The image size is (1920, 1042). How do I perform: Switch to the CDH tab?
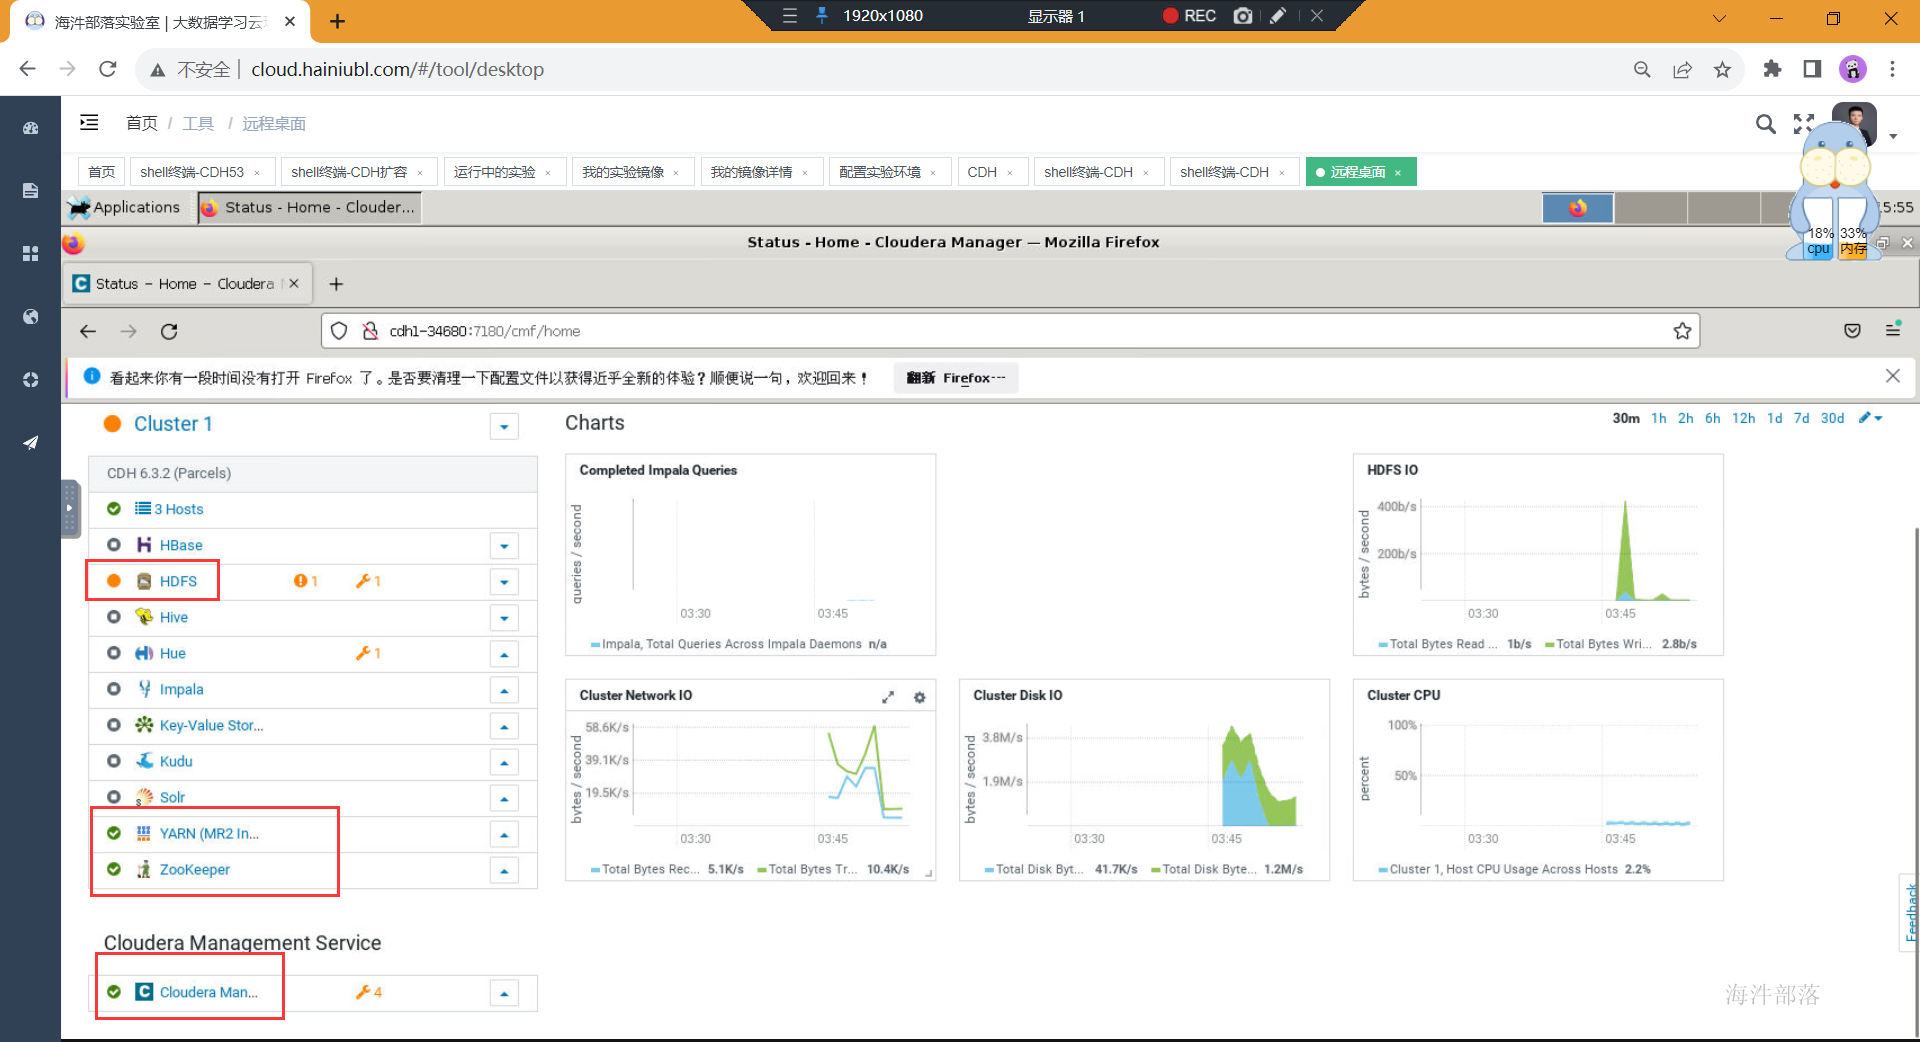[982, 172]
